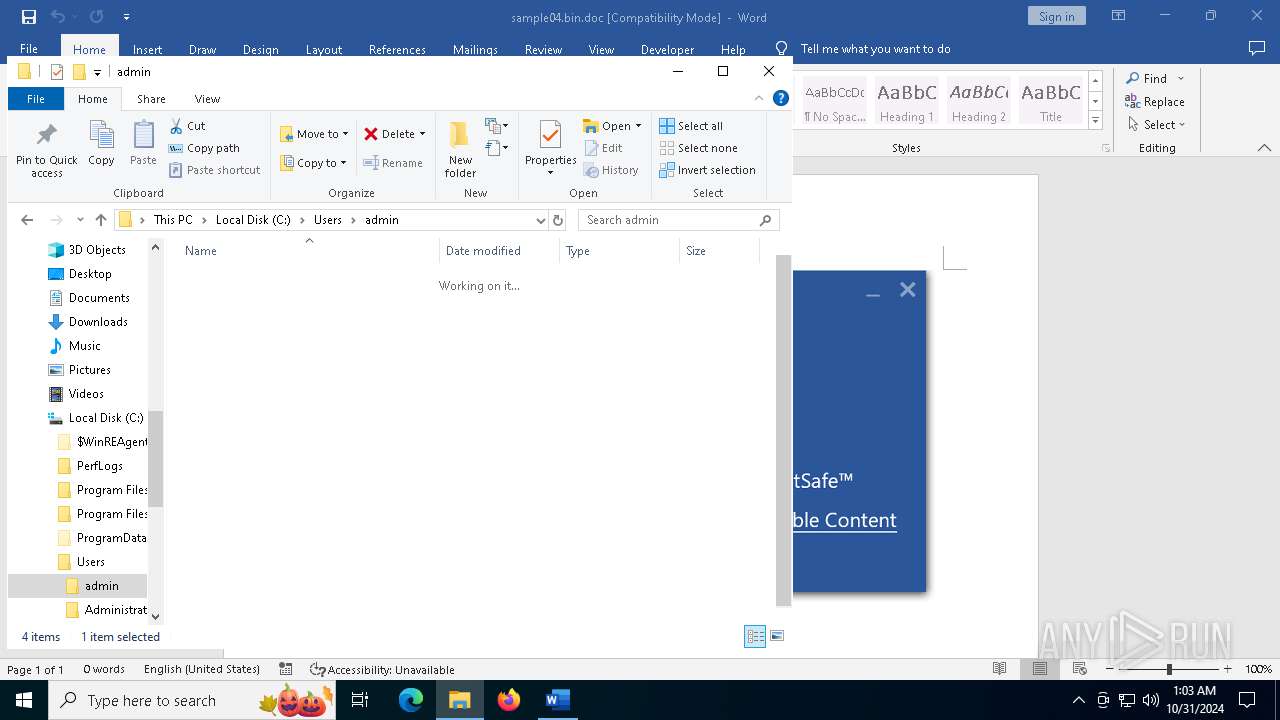The height and width of the screenshot is (720, 1280).
Task: Switch to Large icons view
Action: coord(777,636)
